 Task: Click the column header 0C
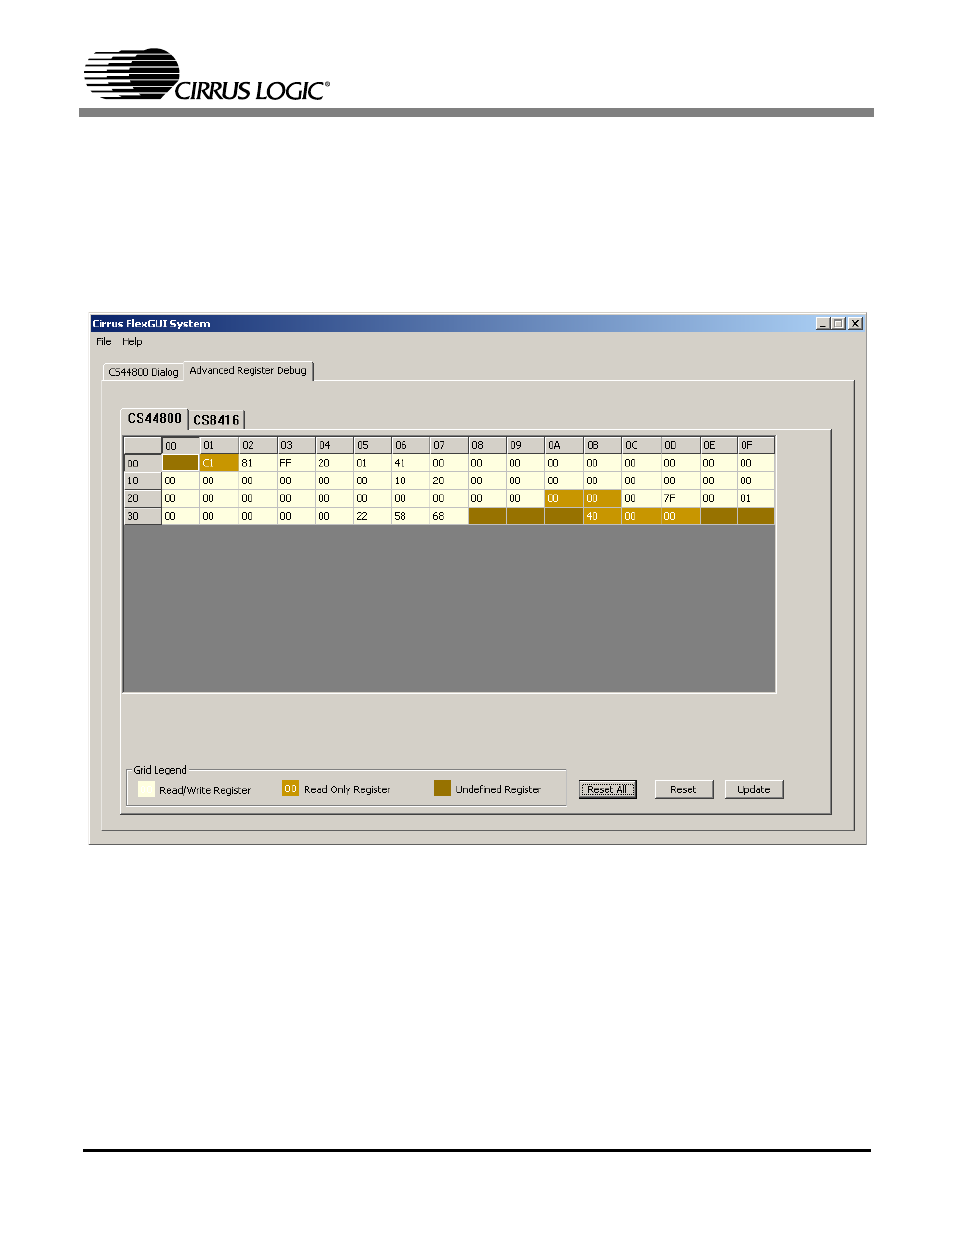[x=641, y=445]
